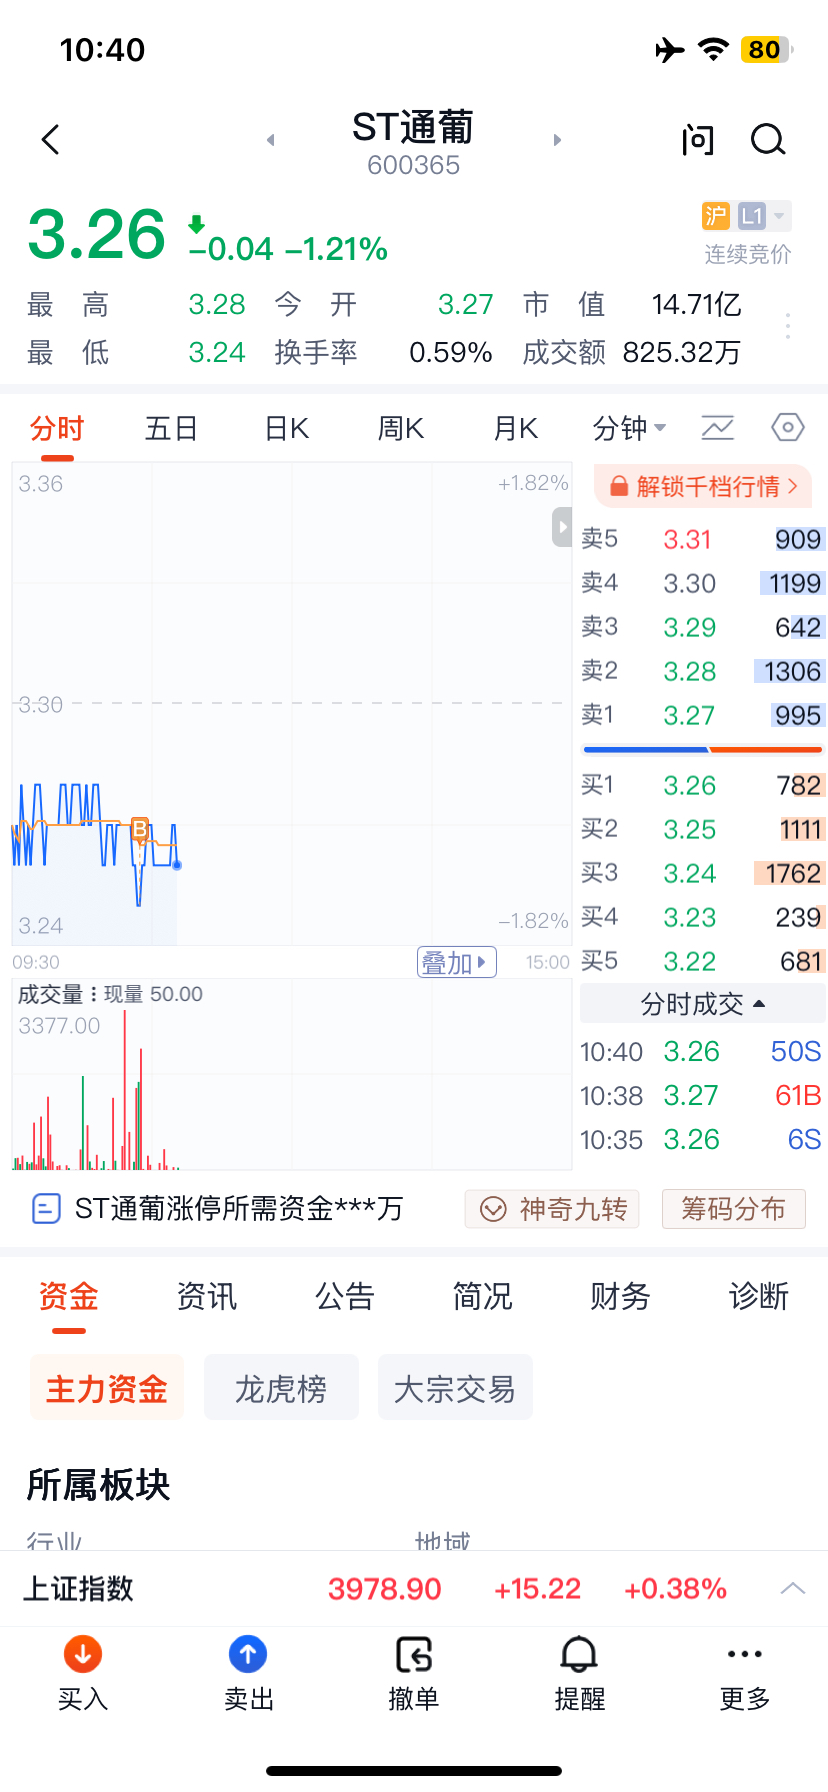828x1792 pixels.
Task: Open the 叠加 overlay button
Action: pyautogui.click(x=457, y=962)
